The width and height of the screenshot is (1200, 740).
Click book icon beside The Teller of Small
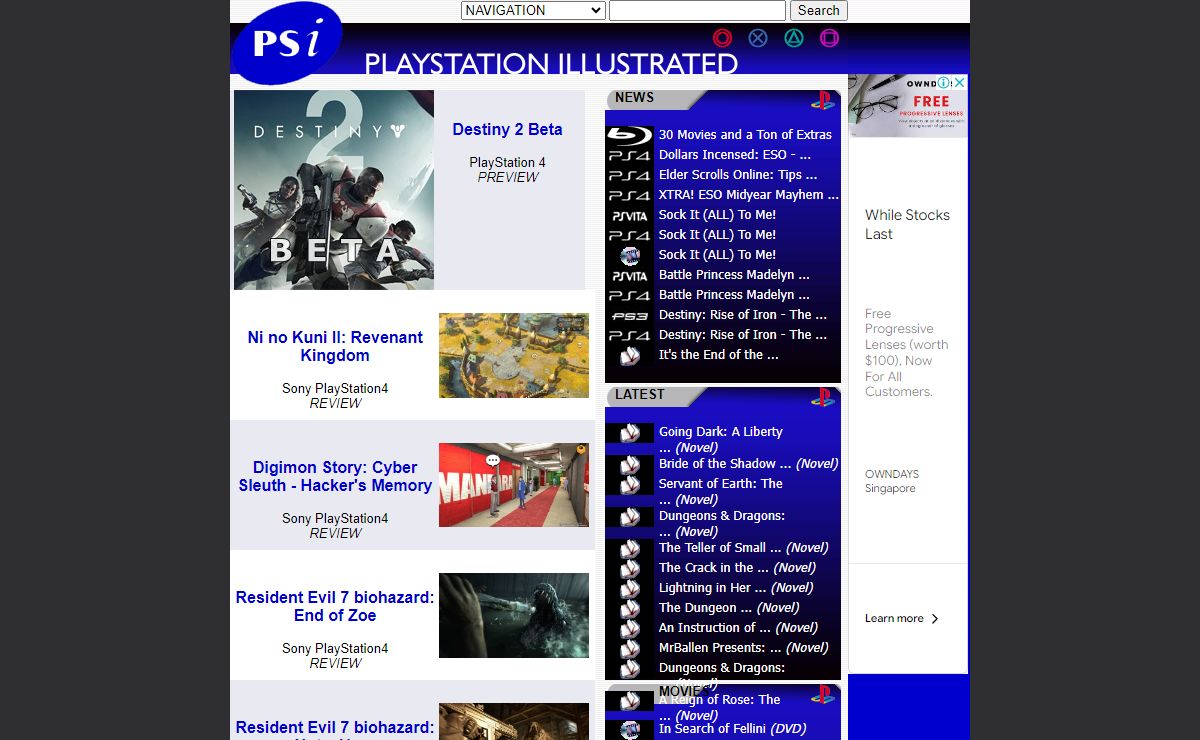point(630,549)
